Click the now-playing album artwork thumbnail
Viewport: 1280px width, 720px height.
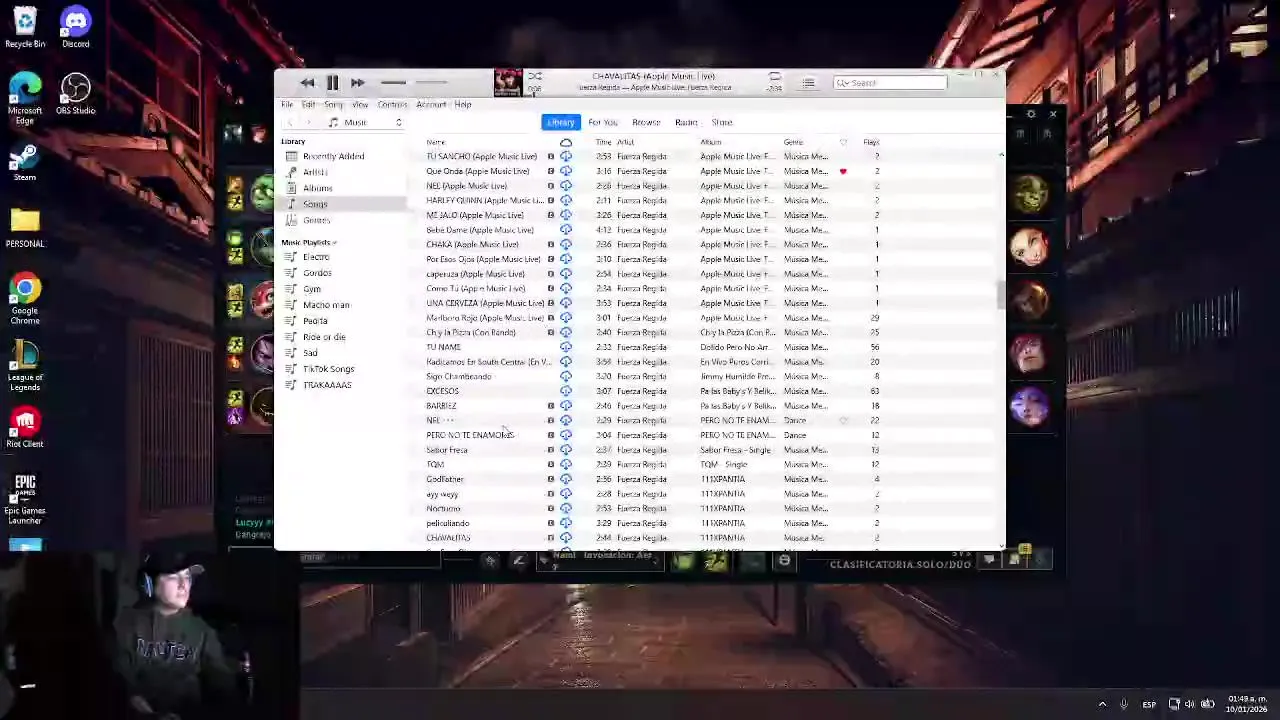tap(508, 83)
